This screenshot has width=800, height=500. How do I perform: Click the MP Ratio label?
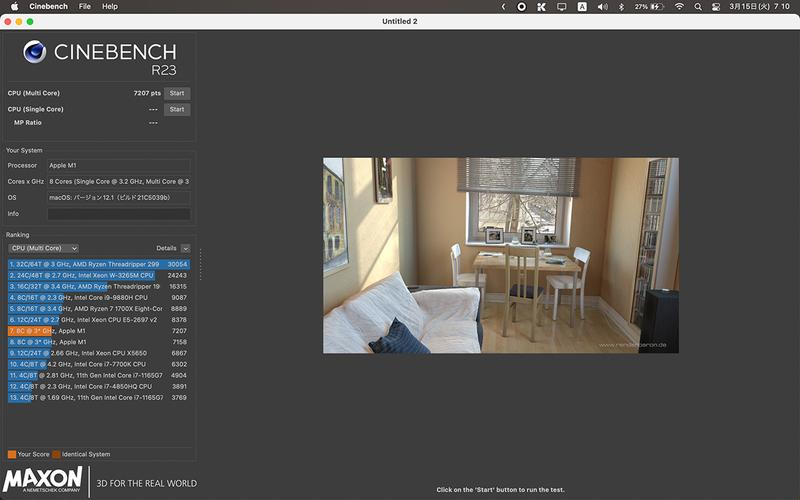[x=28, y=123]
